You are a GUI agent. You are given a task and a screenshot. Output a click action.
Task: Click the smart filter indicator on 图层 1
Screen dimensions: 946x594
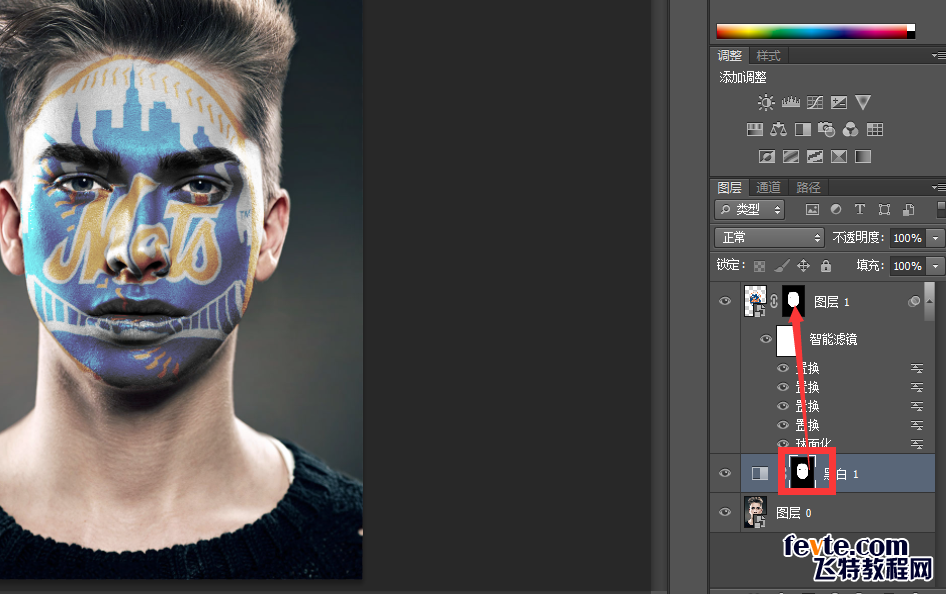point(914,301)
